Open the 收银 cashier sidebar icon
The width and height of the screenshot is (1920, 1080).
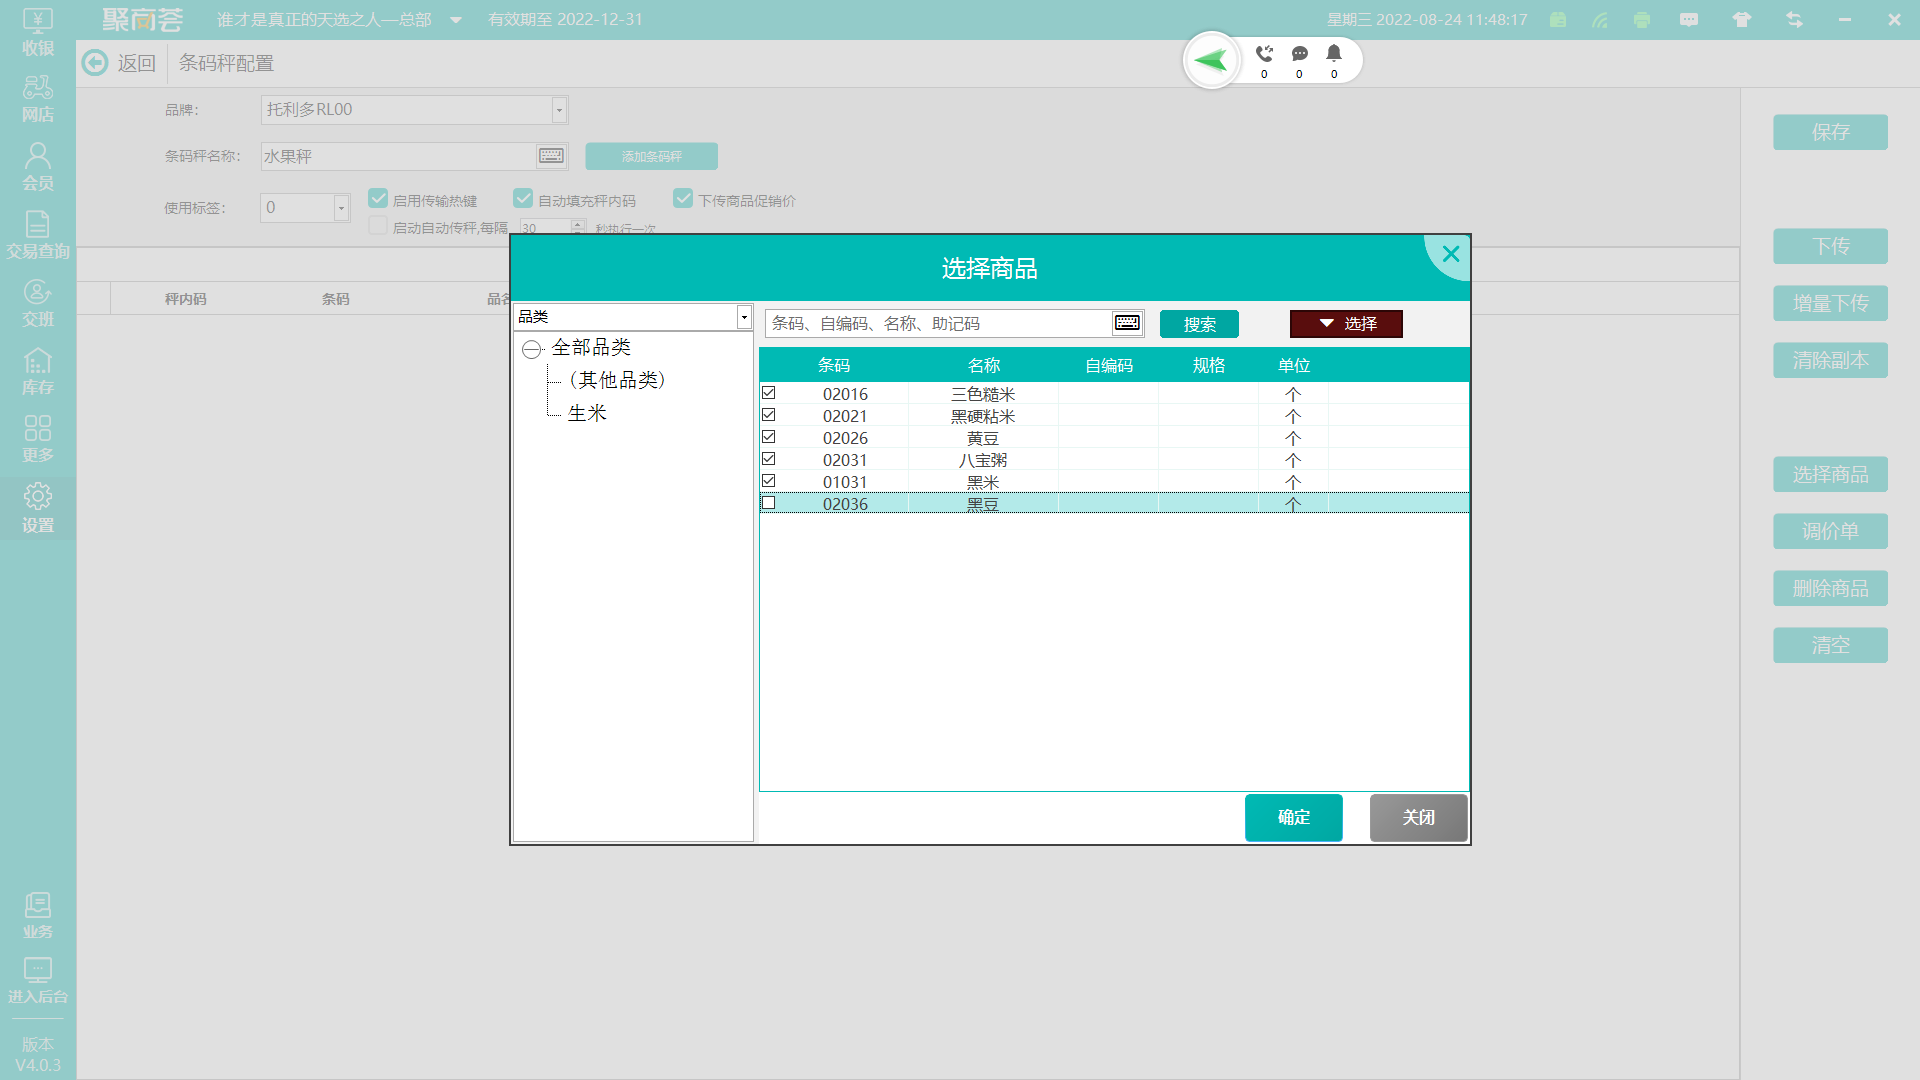coord(38,32)
